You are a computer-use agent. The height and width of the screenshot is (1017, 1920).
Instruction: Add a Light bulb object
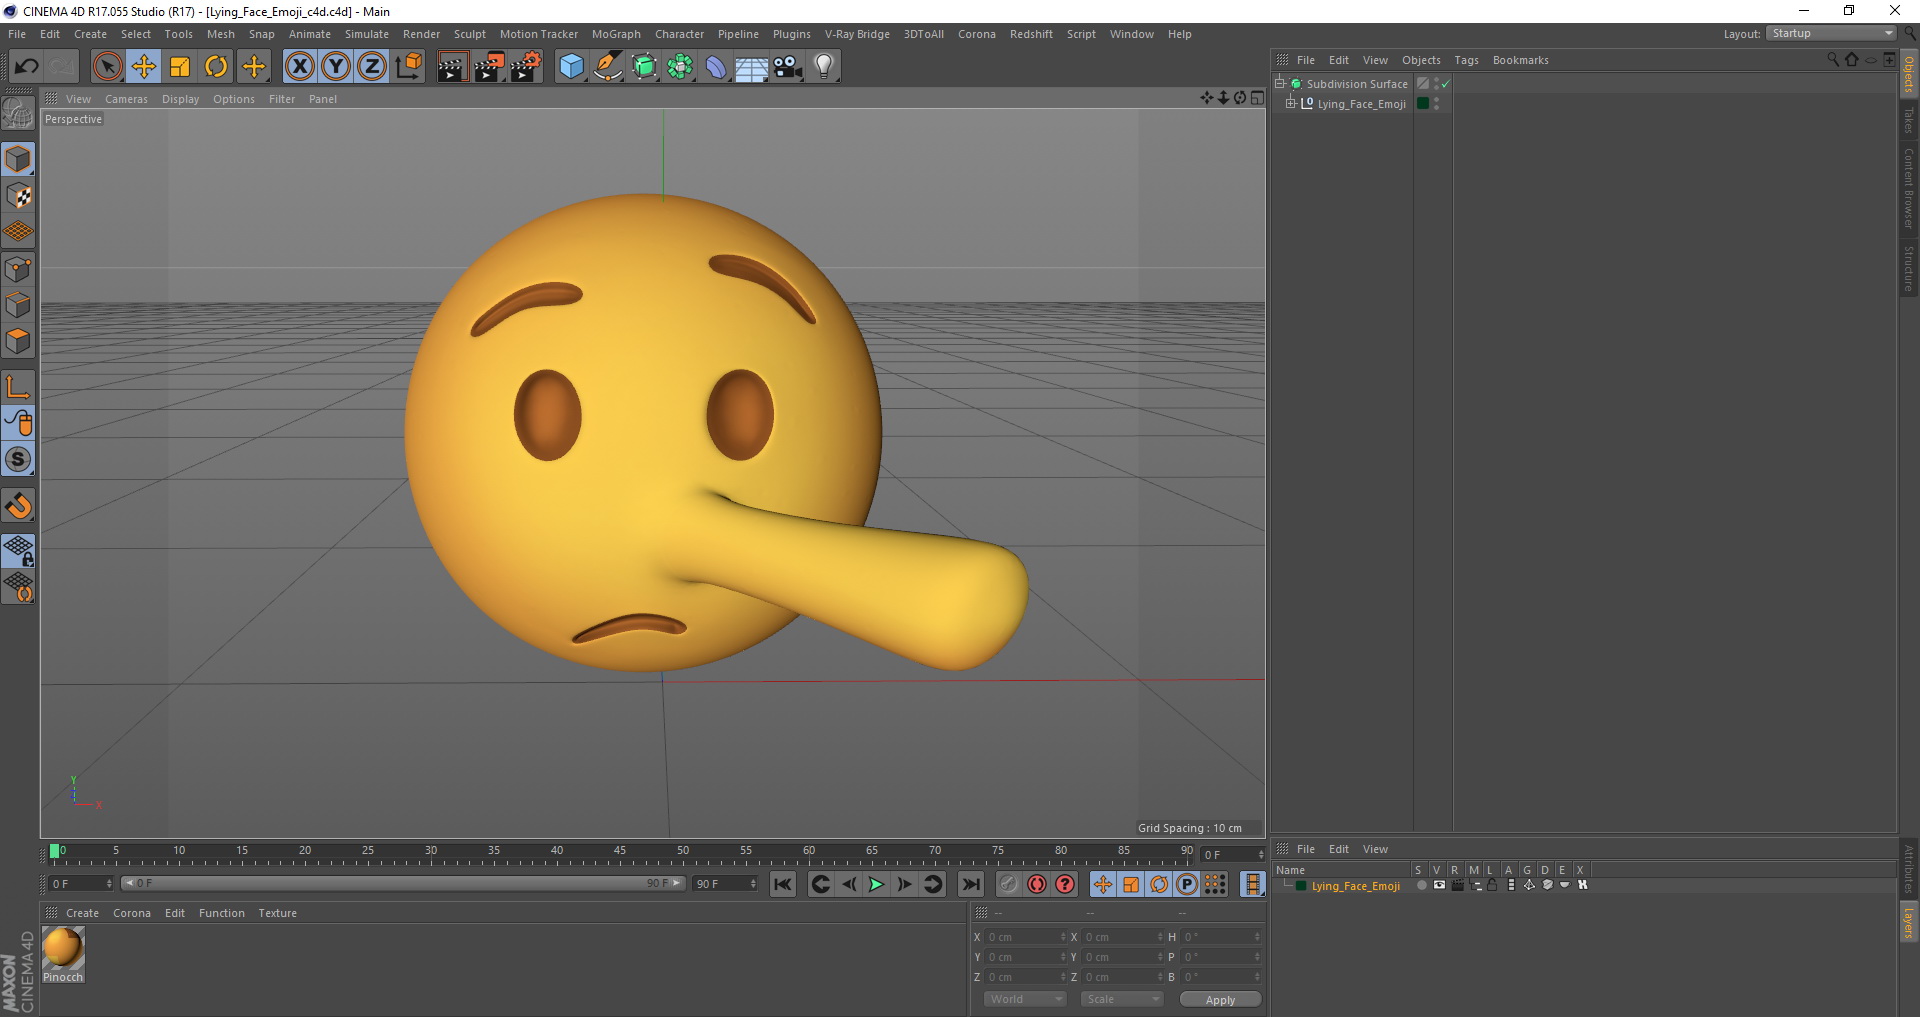(824, 67)
